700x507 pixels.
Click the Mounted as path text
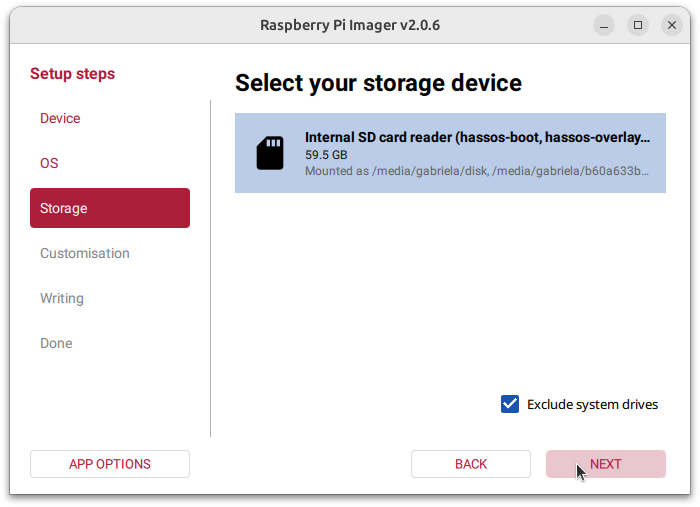(x=477, y=171)
